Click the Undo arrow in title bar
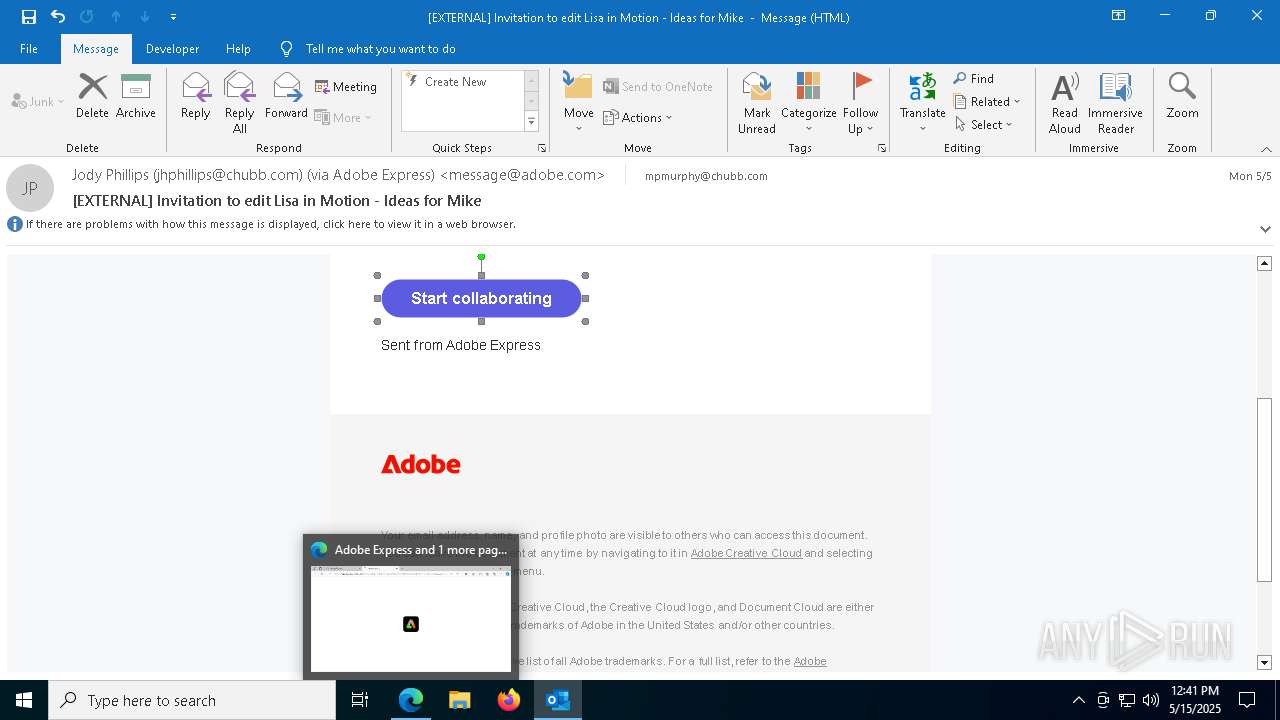This screenshot has height=720, width=1280. 58,16
